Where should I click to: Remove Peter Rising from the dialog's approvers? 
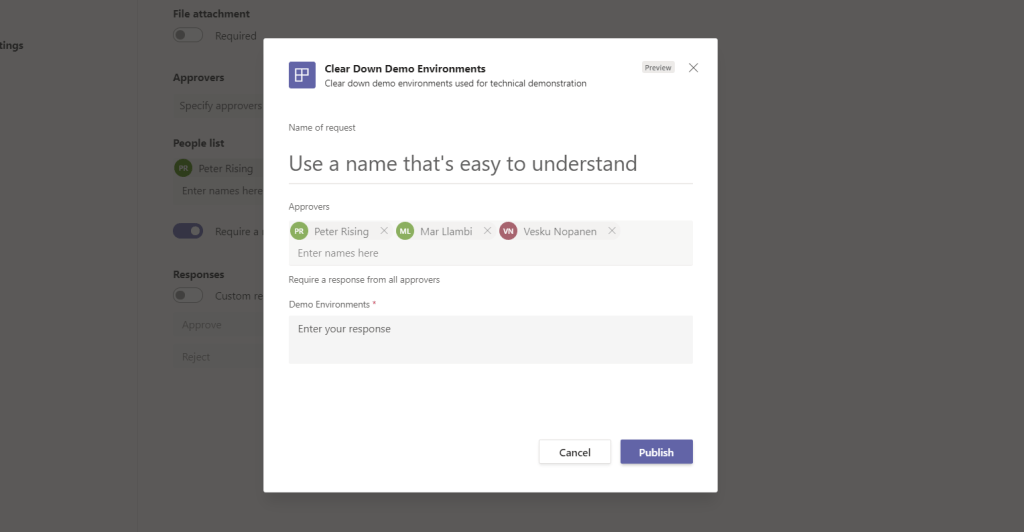click(x=384, y=231)
